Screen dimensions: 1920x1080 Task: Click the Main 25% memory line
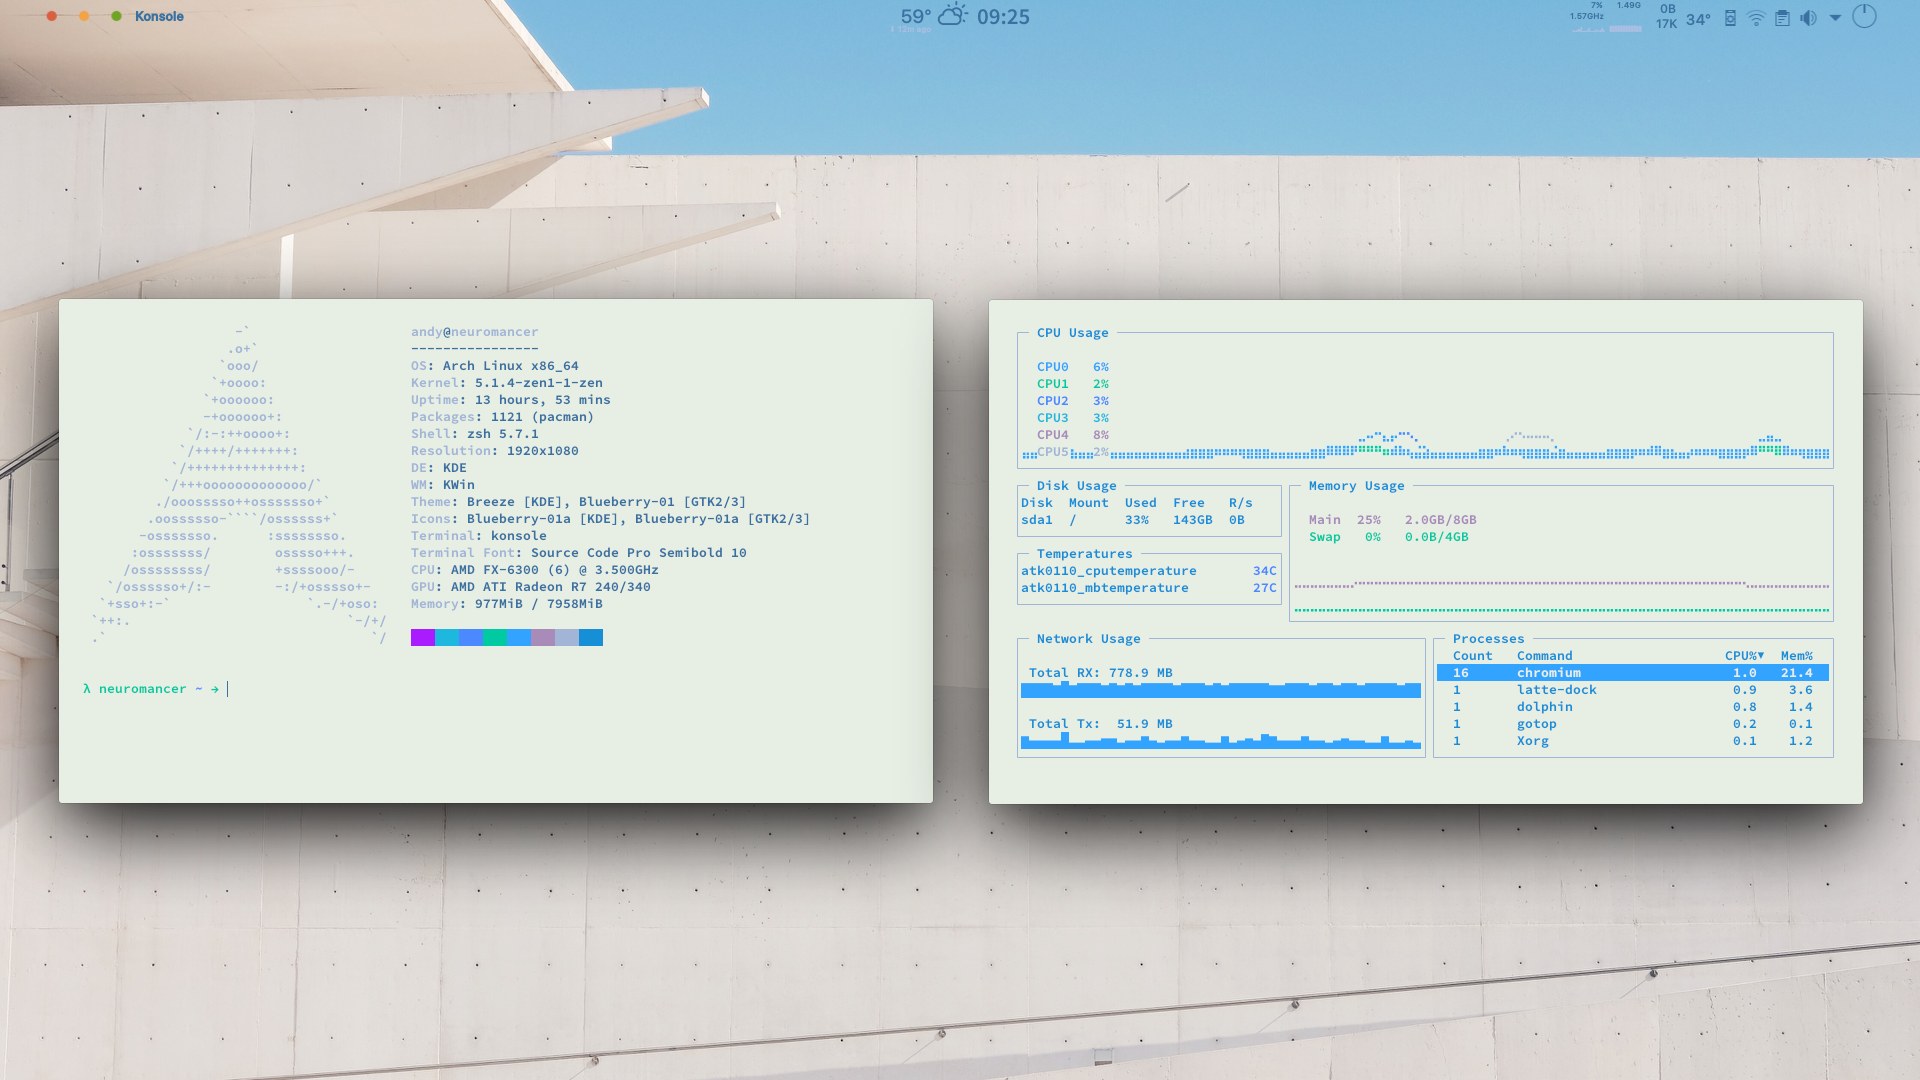[x=1392, y=520]
